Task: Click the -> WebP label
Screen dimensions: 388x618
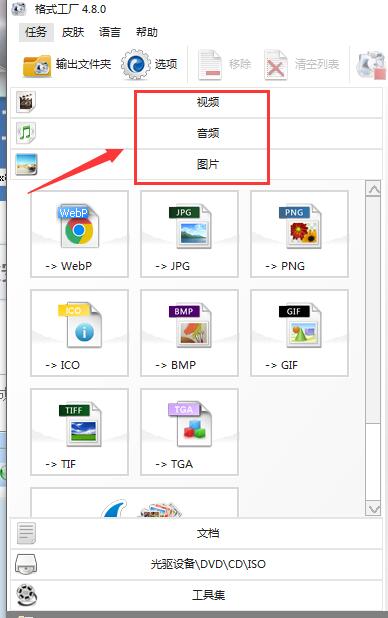Action: 69,266
